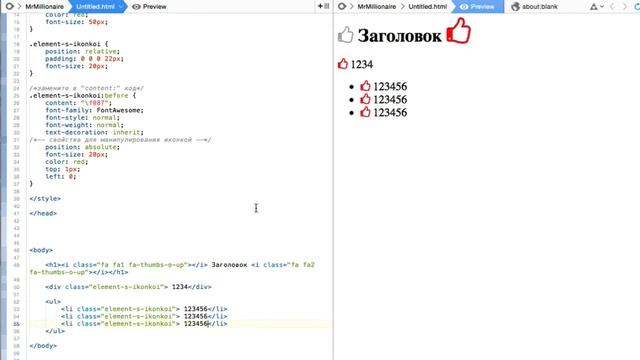The width and height of the screenshot is (640, 360).
Task: Click the large red thumbs-up icon after Заголовок
Action: 458,30
